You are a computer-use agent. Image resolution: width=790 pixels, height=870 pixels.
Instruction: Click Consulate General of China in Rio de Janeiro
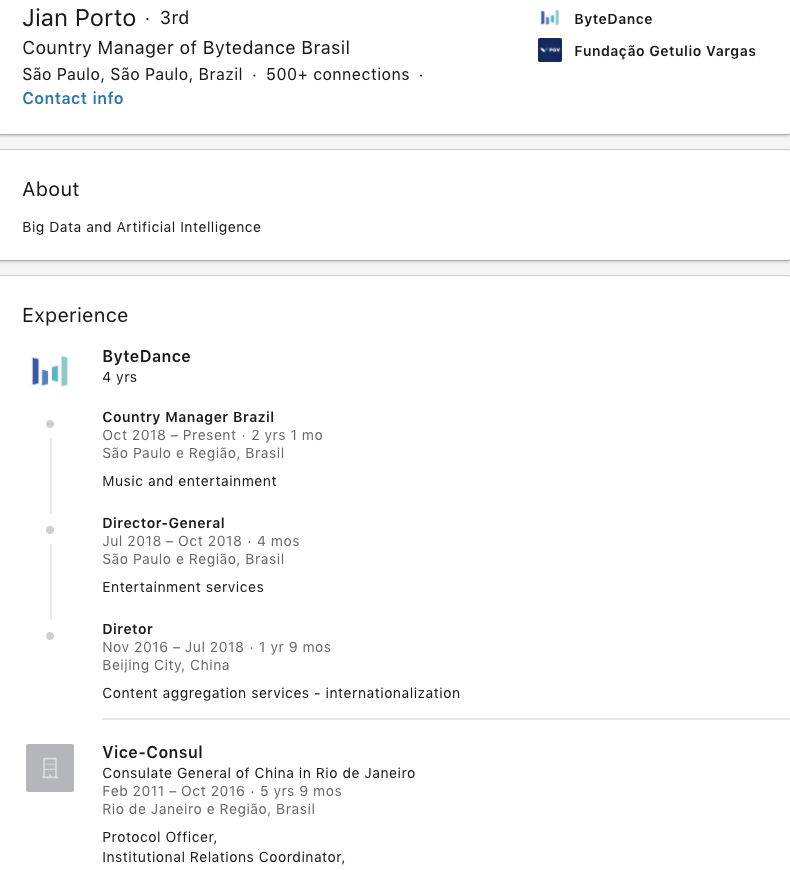pyautogui.click(x=258, y=773)
